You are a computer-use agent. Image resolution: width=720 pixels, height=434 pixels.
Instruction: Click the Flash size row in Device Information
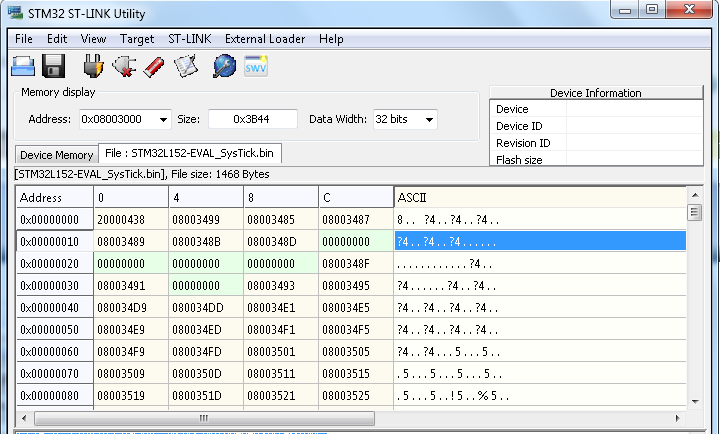596,159
